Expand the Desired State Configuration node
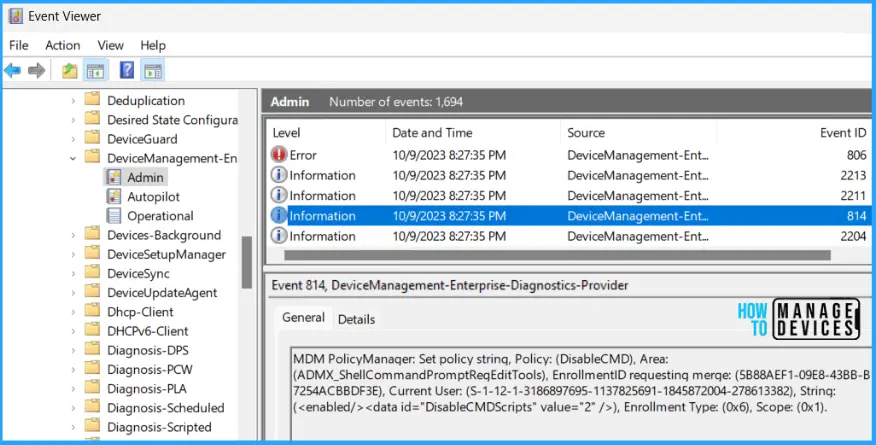The width and height of the screenshot is (876, 445). point(73,120)
